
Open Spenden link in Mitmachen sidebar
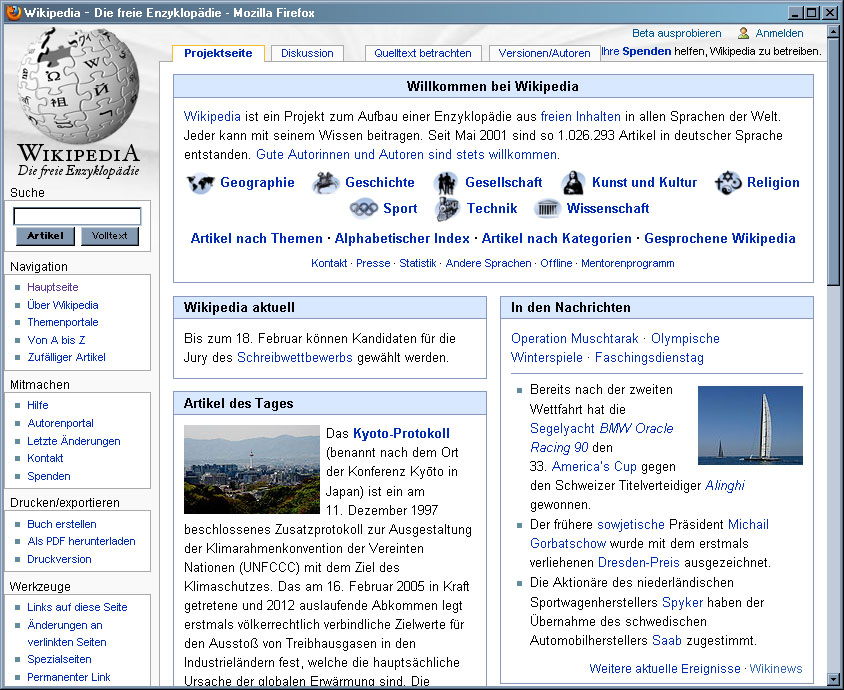click(48, 476)
